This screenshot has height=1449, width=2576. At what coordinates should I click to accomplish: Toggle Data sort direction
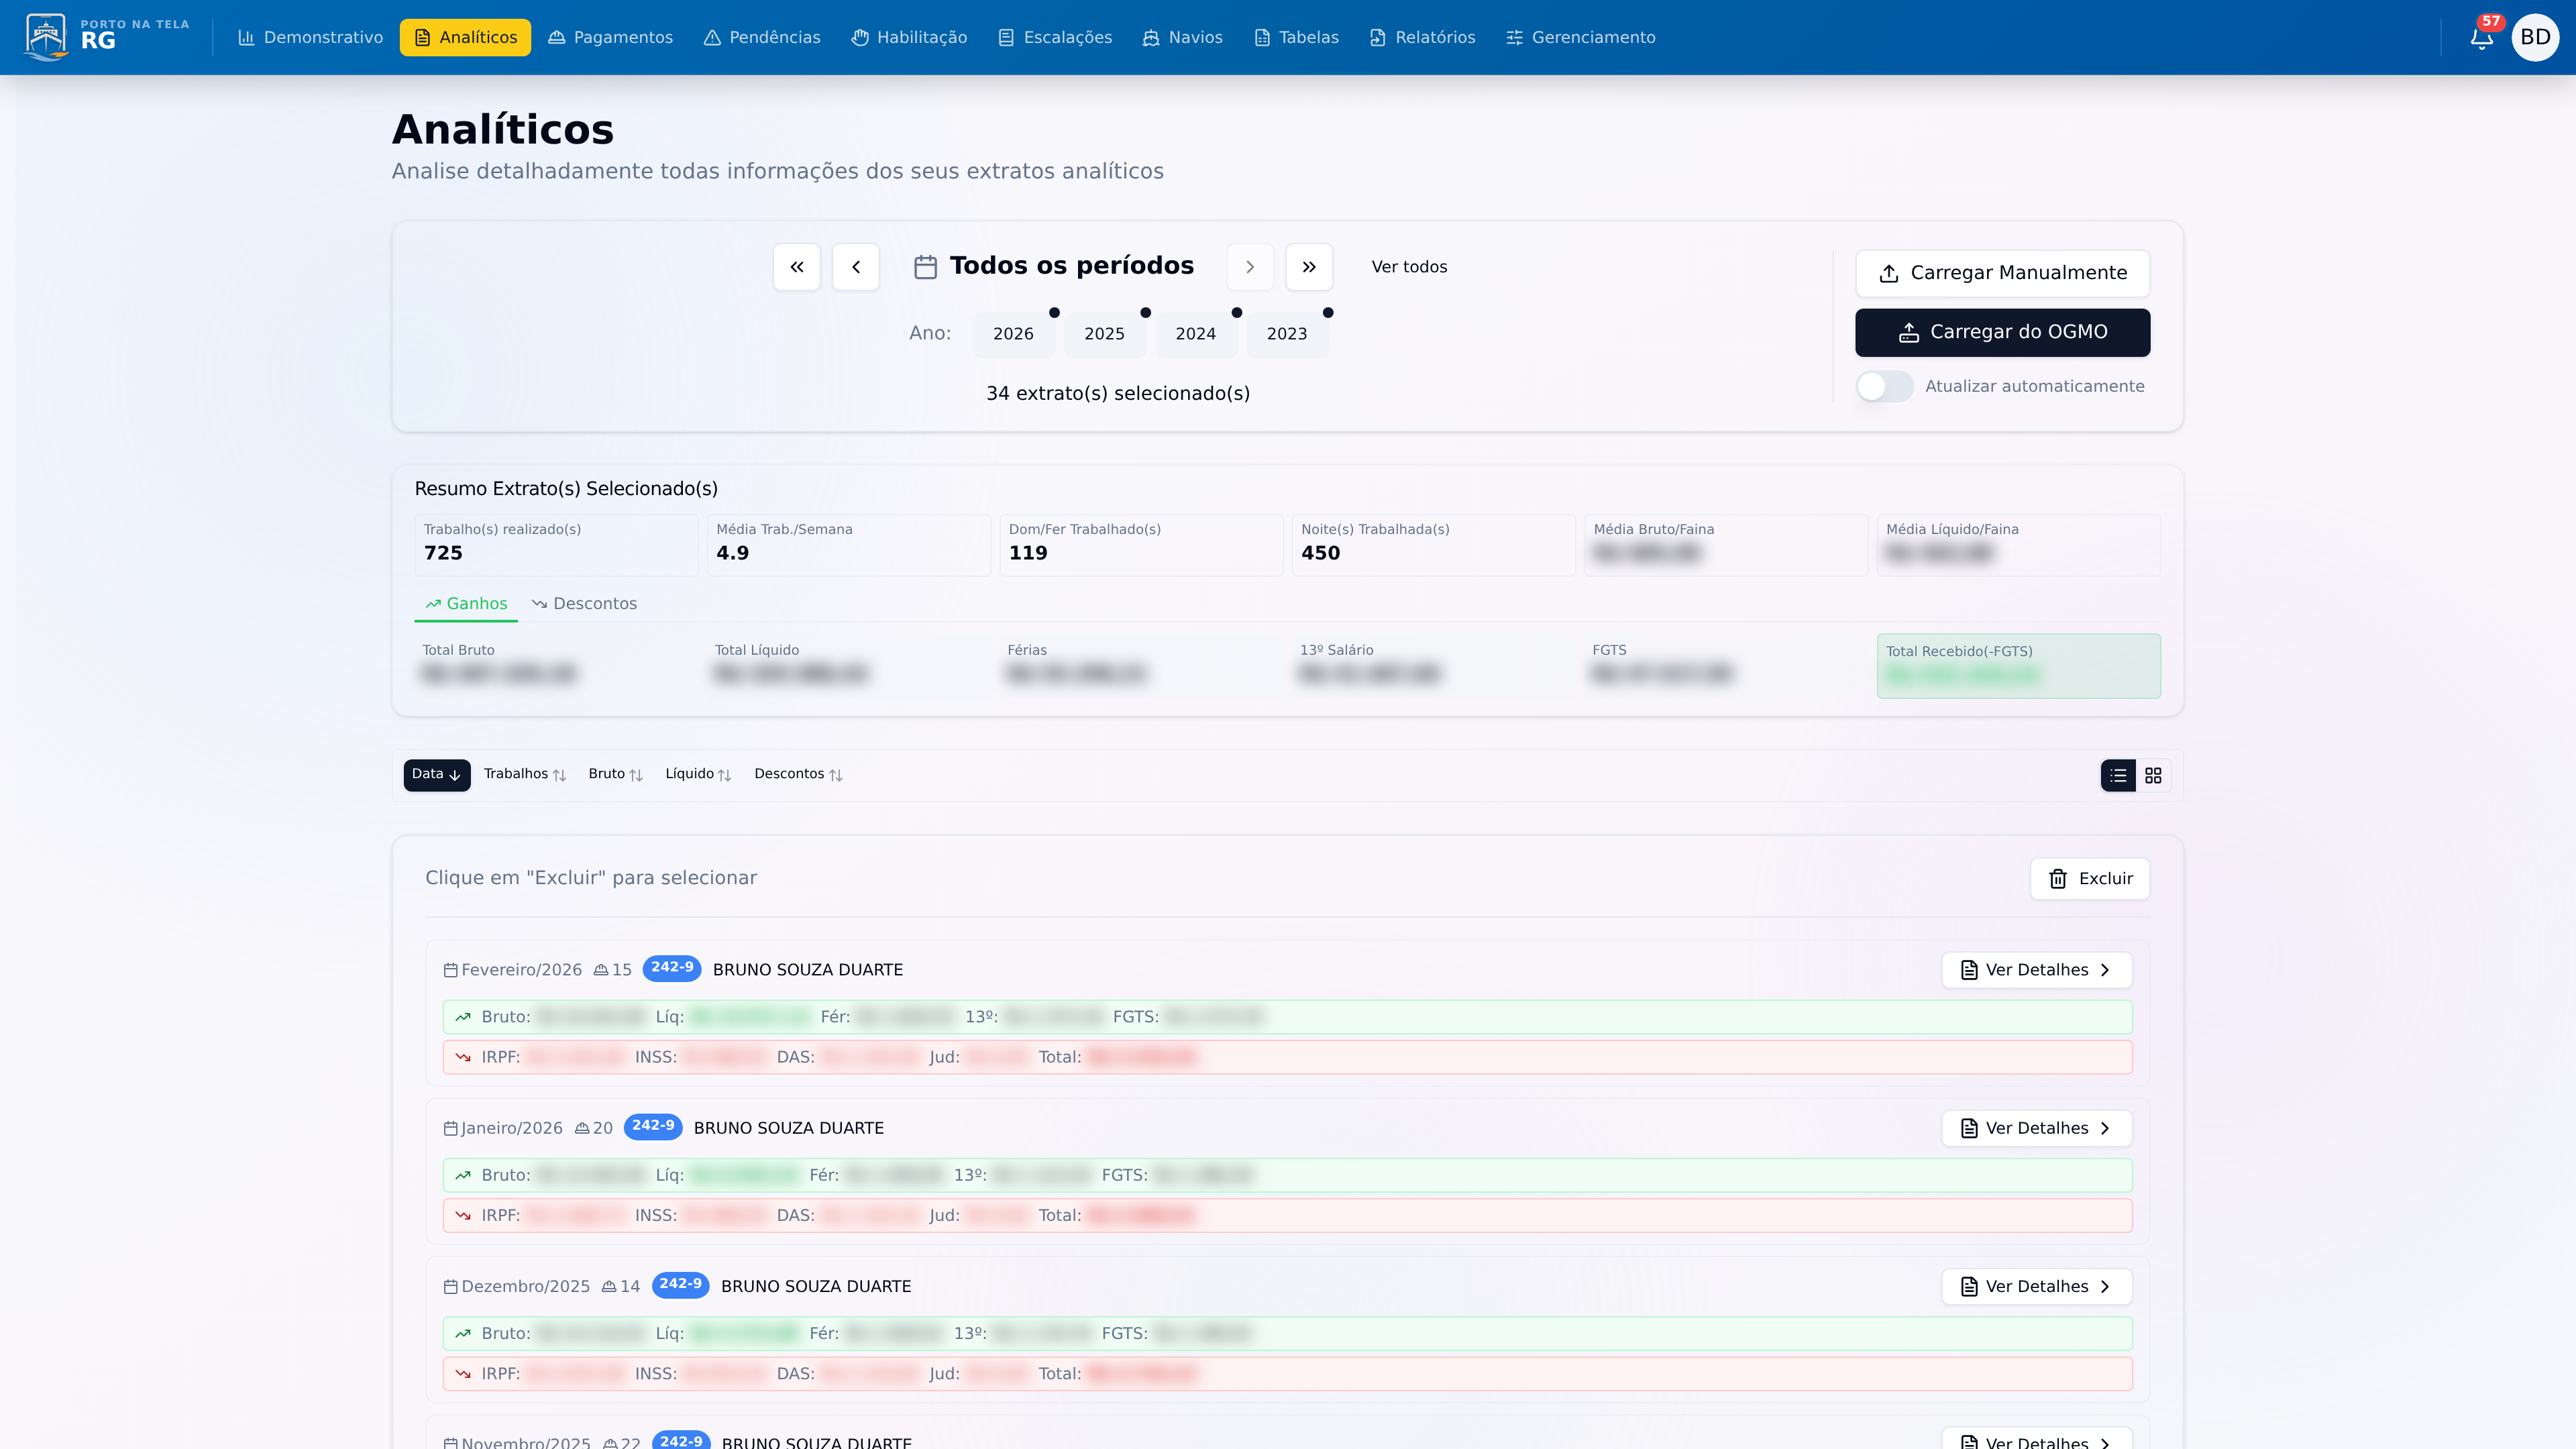(x=436, y=774)
